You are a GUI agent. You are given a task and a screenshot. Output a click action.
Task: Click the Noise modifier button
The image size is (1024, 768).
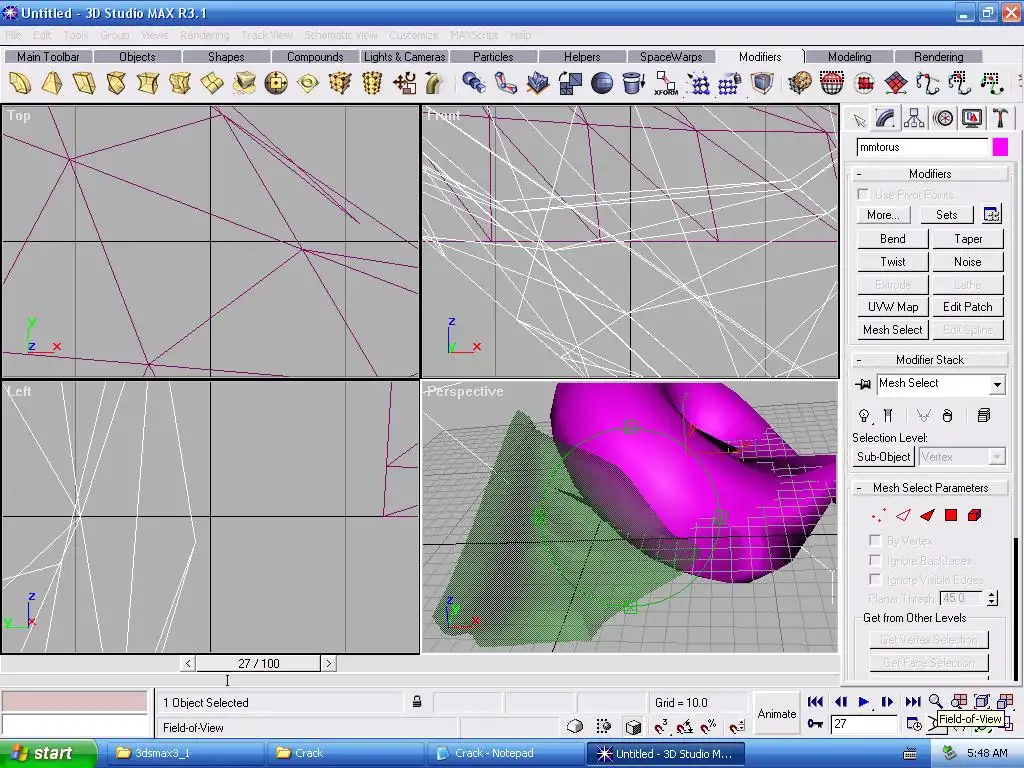(x=967, y=262)
